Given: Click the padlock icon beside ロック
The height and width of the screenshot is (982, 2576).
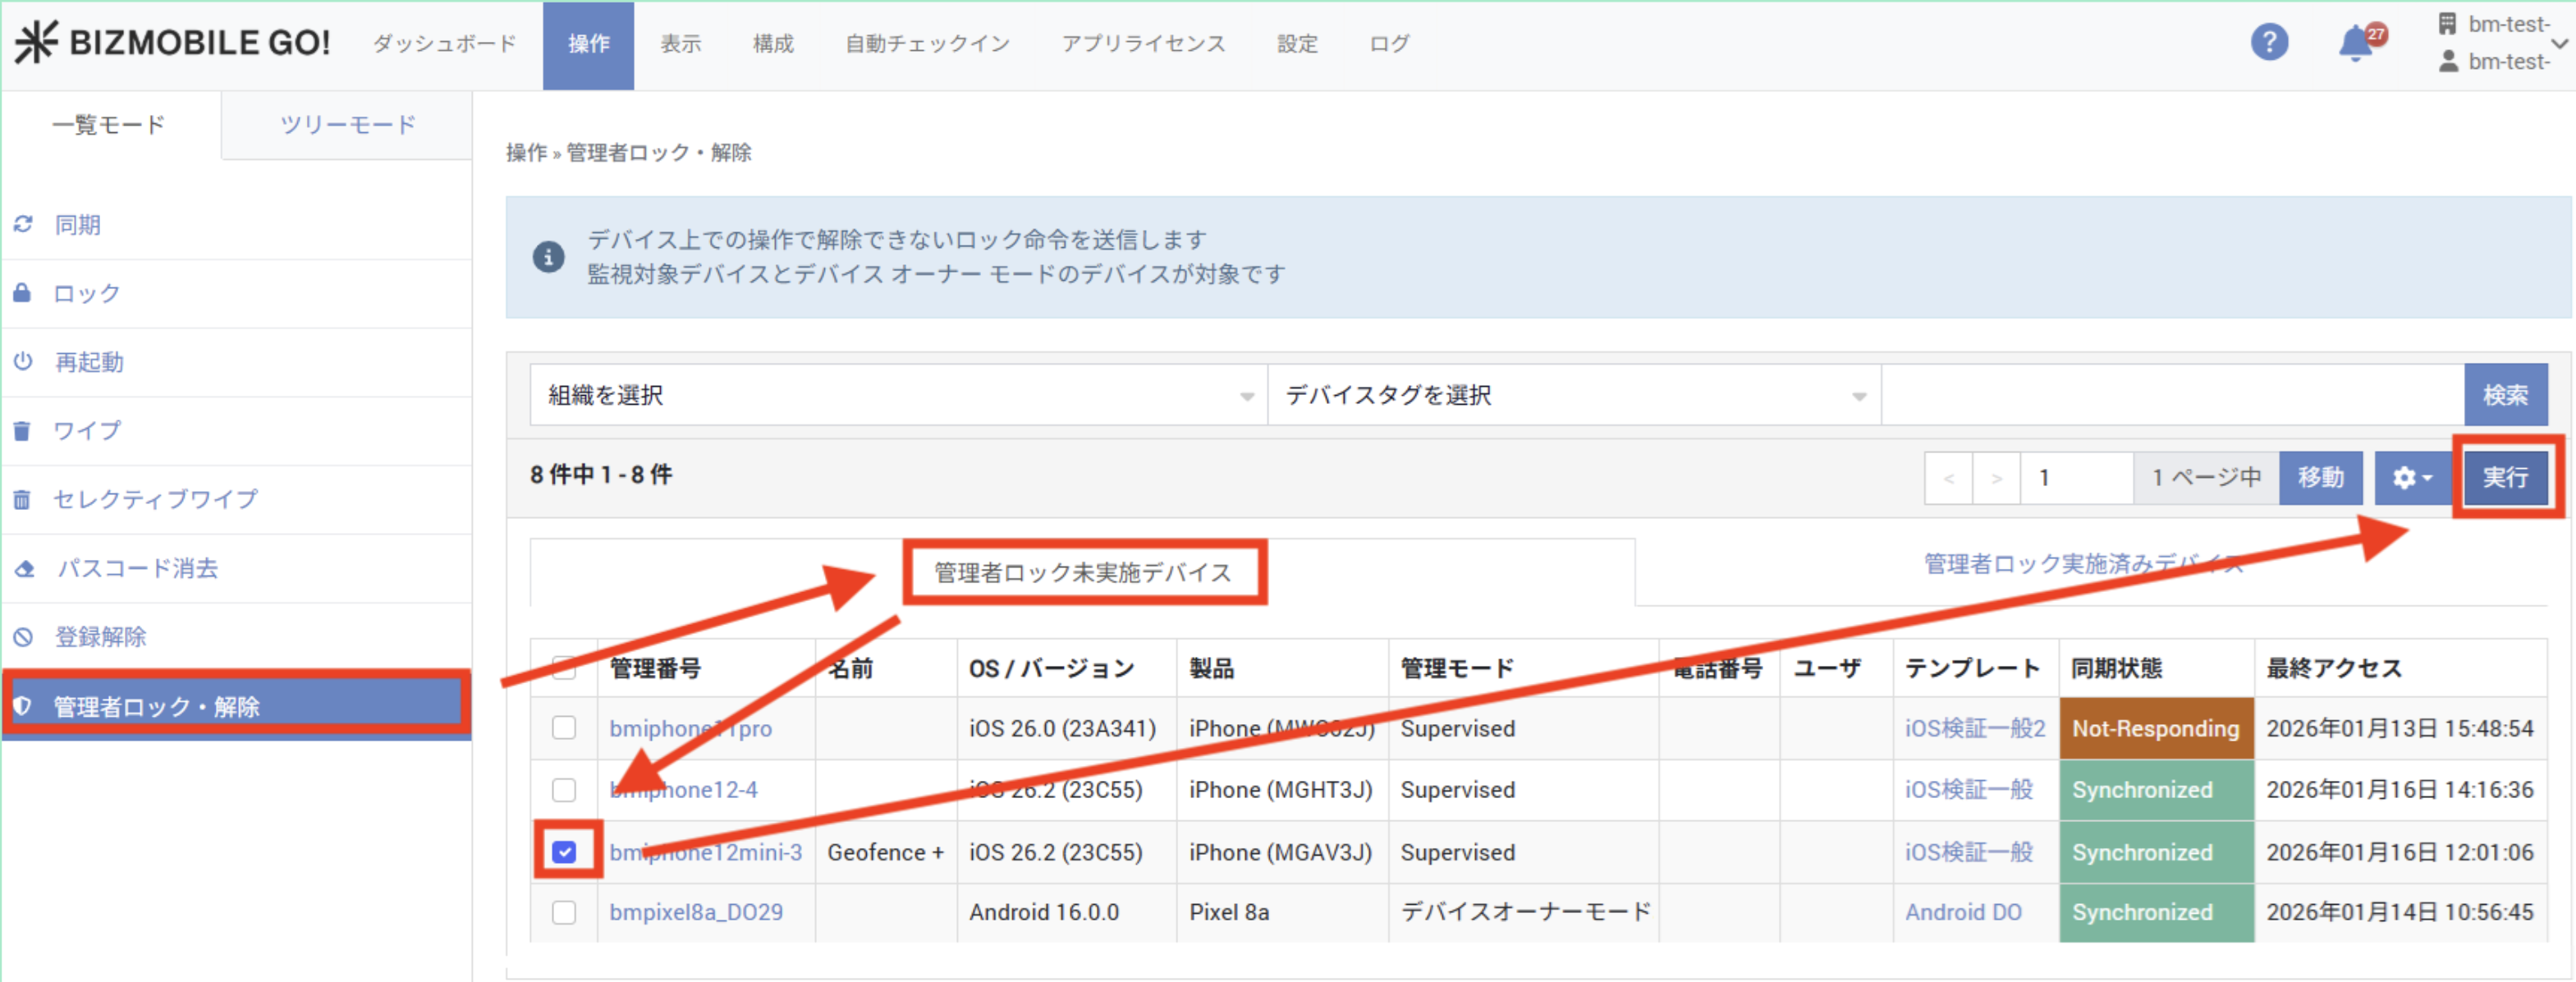Looking at the screenshot, I should tap(22, 293).
